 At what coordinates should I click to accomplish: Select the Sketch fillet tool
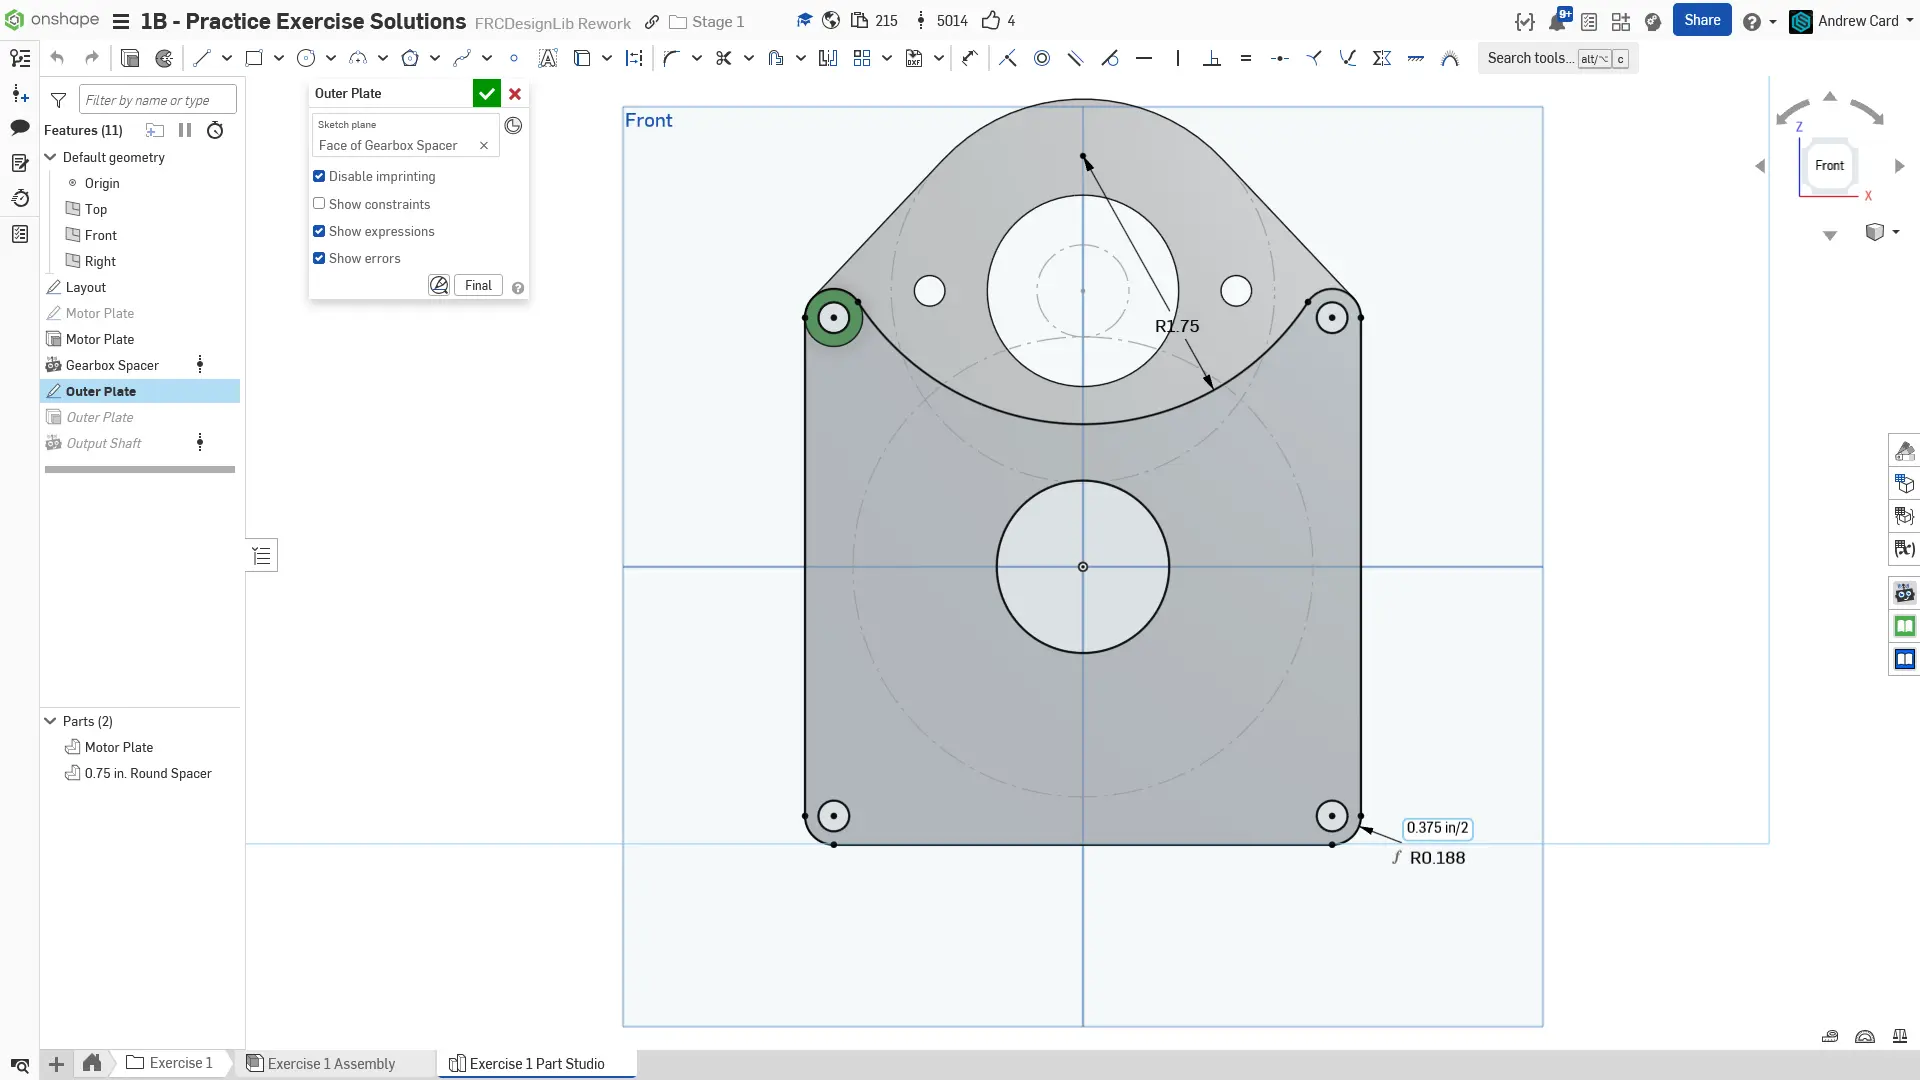[671, 58]
